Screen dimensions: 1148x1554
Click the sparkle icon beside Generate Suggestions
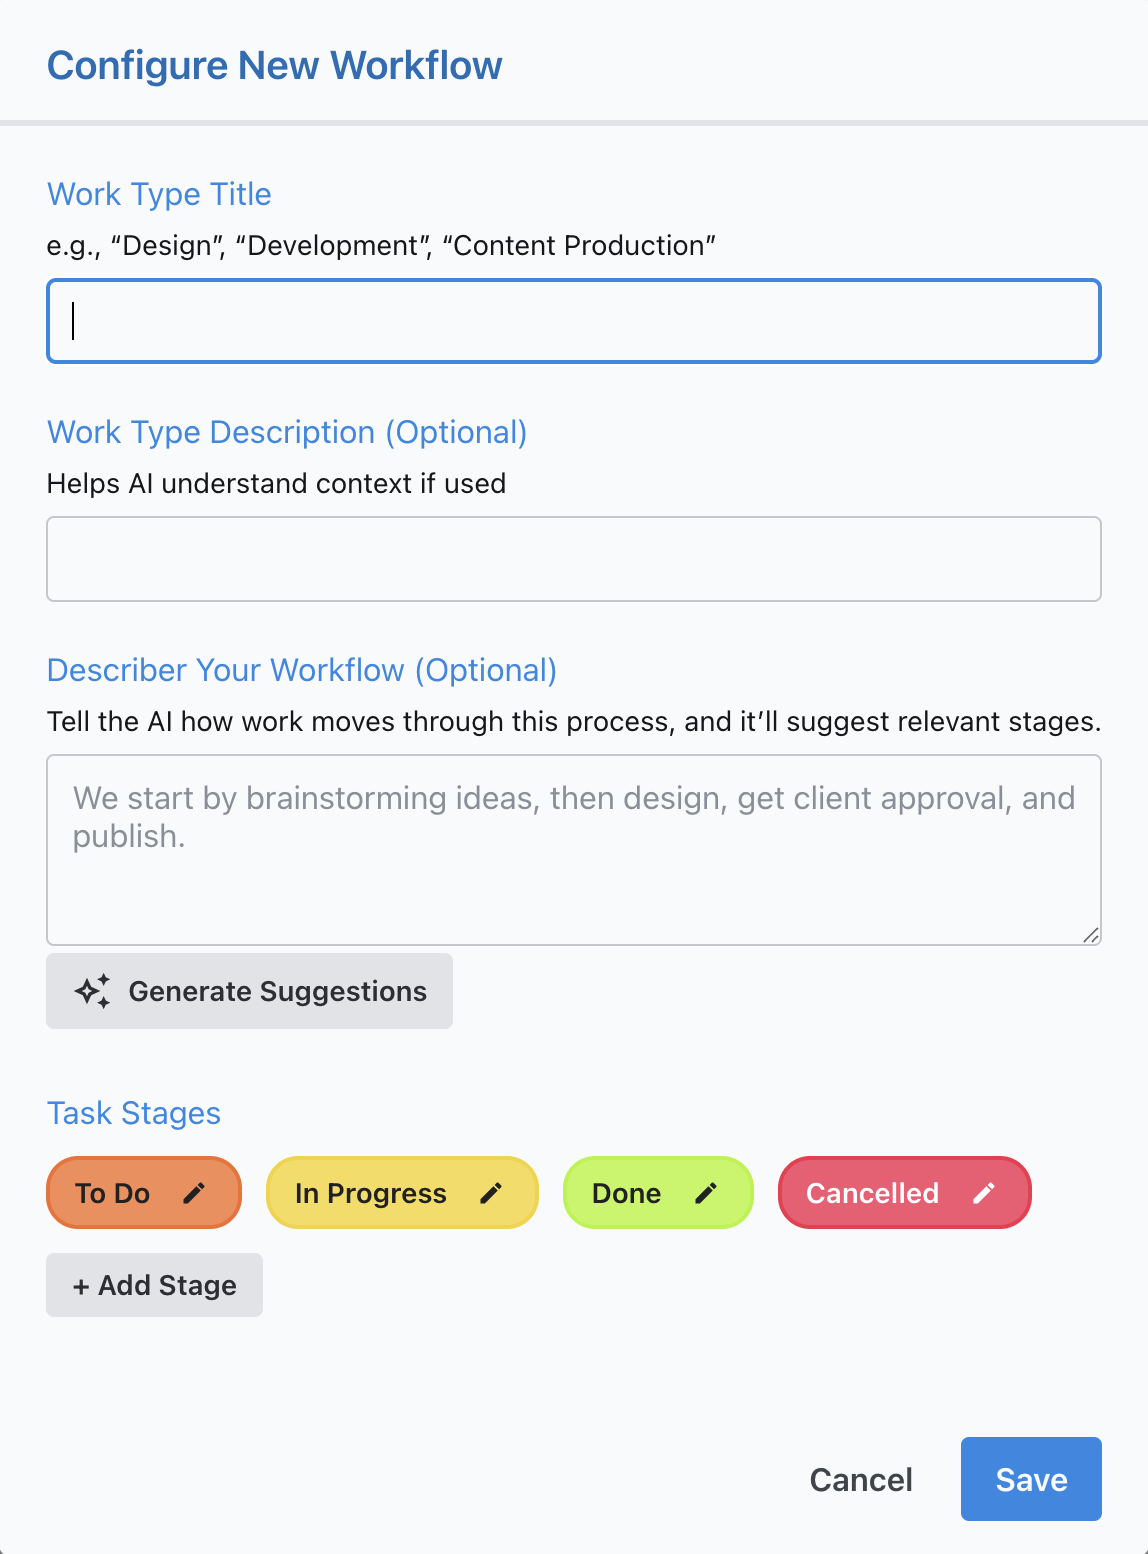(x=92, y=991)
